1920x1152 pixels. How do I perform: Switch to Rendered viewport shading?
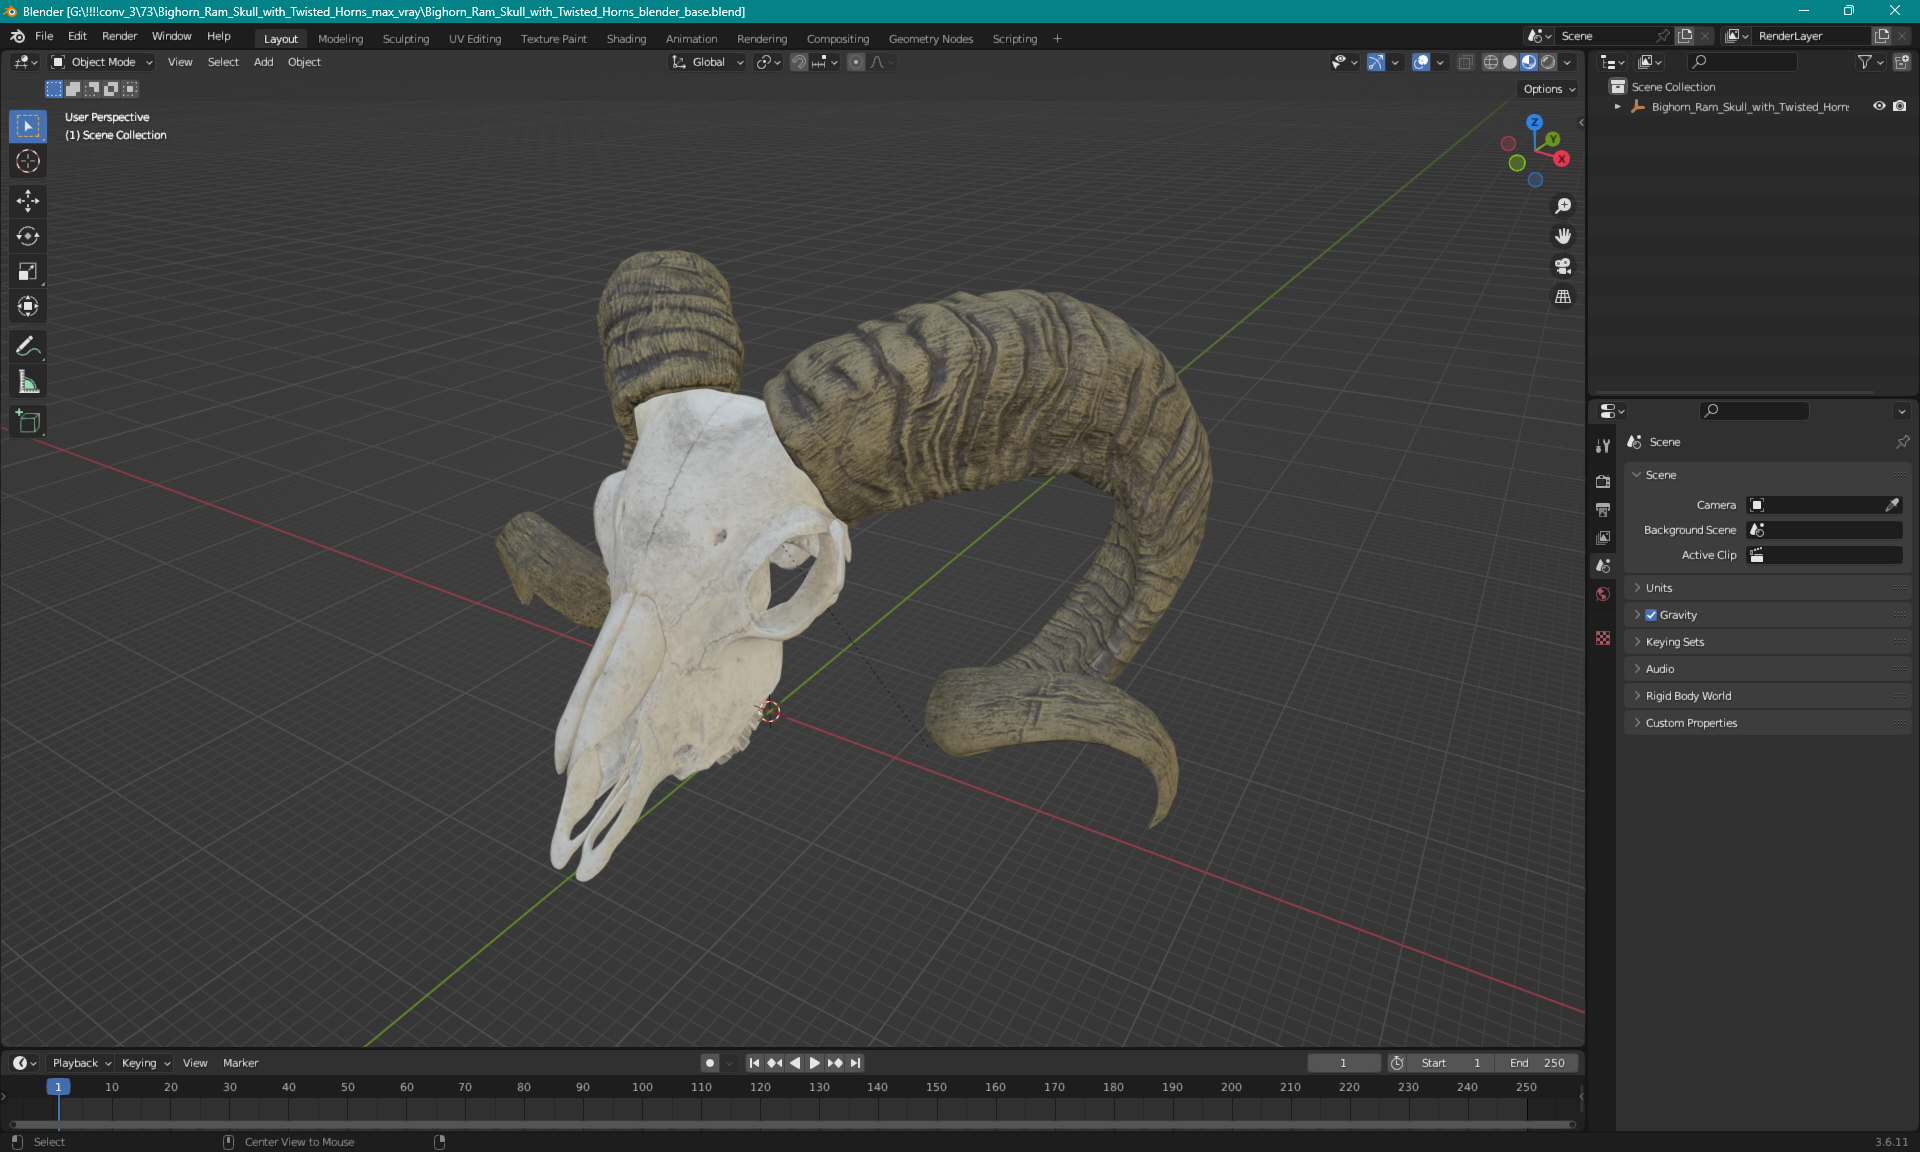[x=1548, y=62]
